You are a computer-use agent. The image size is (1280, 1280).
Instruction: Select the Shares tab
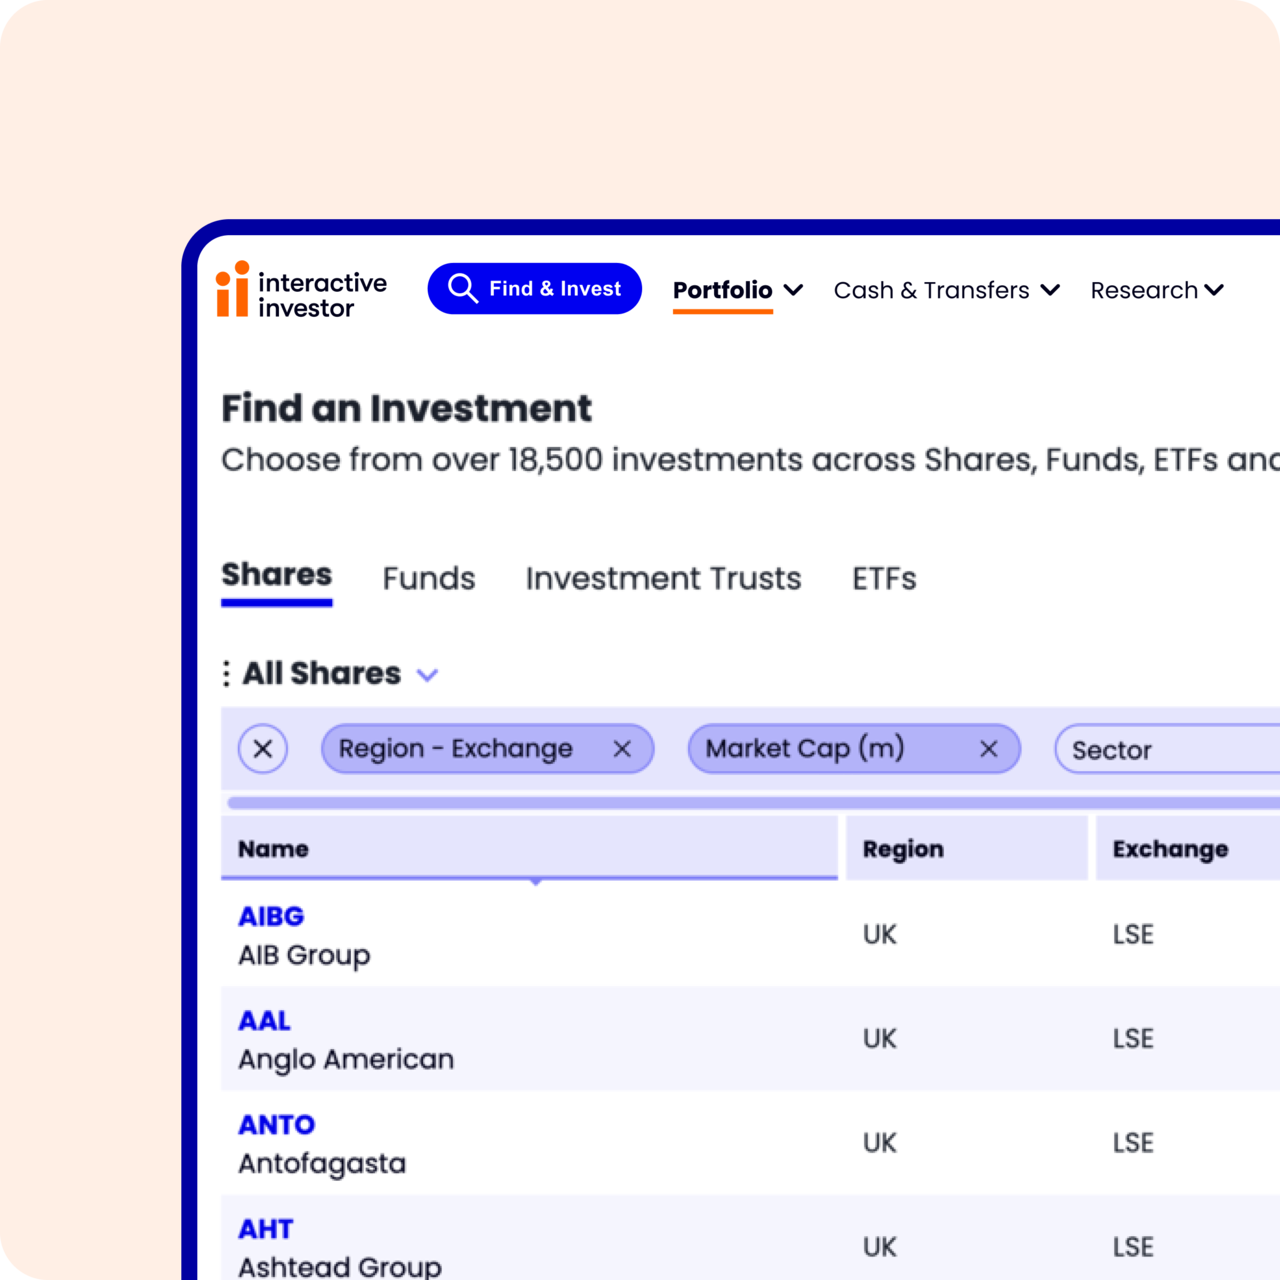(277, 574)
